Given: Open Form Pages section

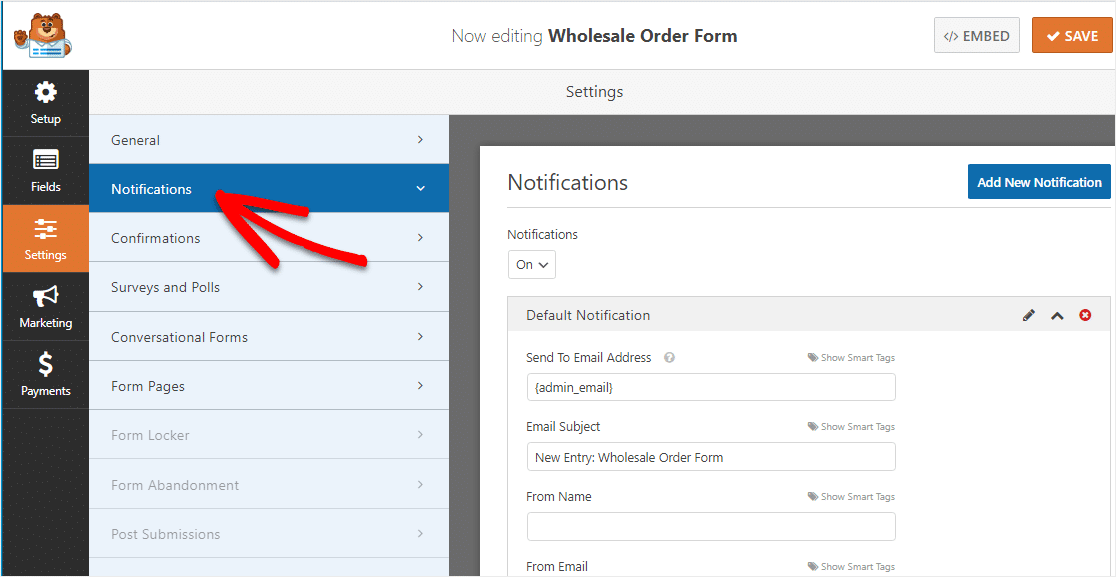Looking at the screenshot, I should [269, 386].
